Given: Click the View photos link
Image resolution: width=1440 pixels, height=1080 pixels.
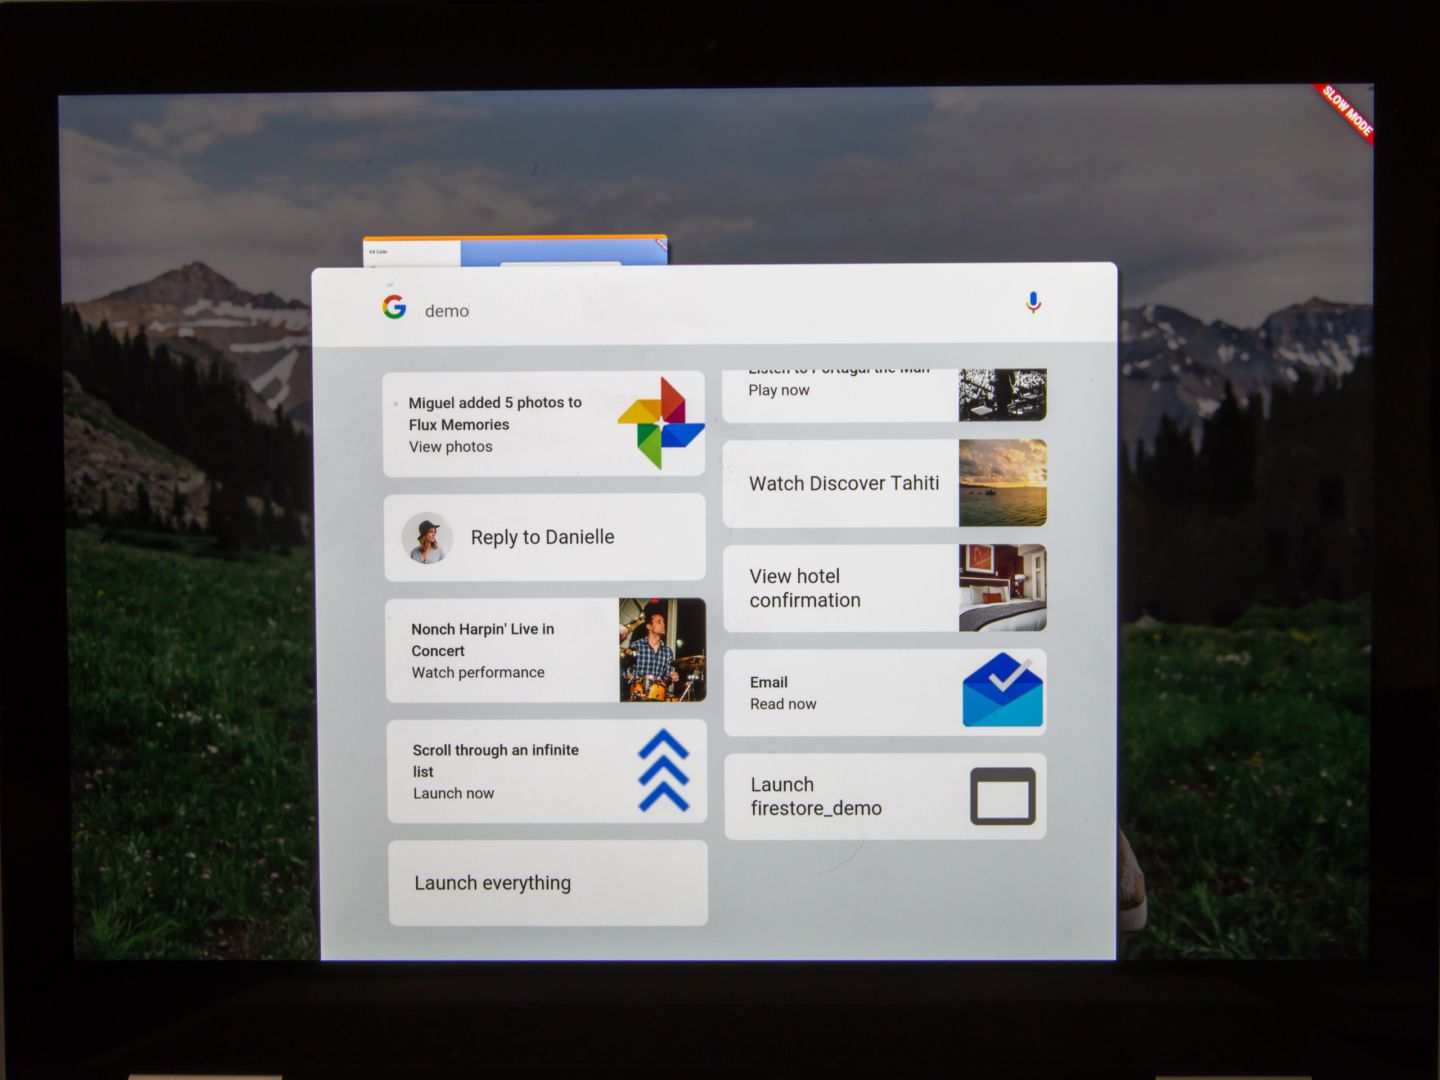Looking at the screenshot, I should pos(450,447).
